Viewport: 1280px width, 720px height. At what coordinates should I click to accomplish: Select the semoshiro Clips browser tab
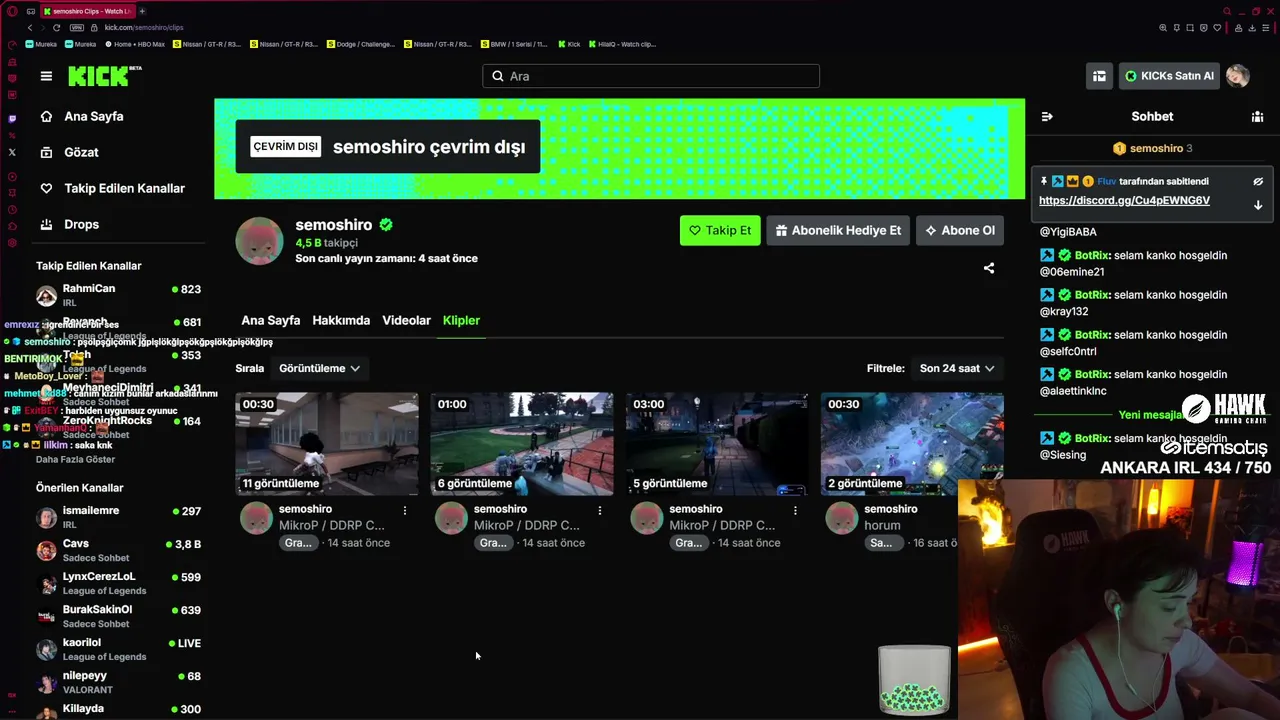87,11
